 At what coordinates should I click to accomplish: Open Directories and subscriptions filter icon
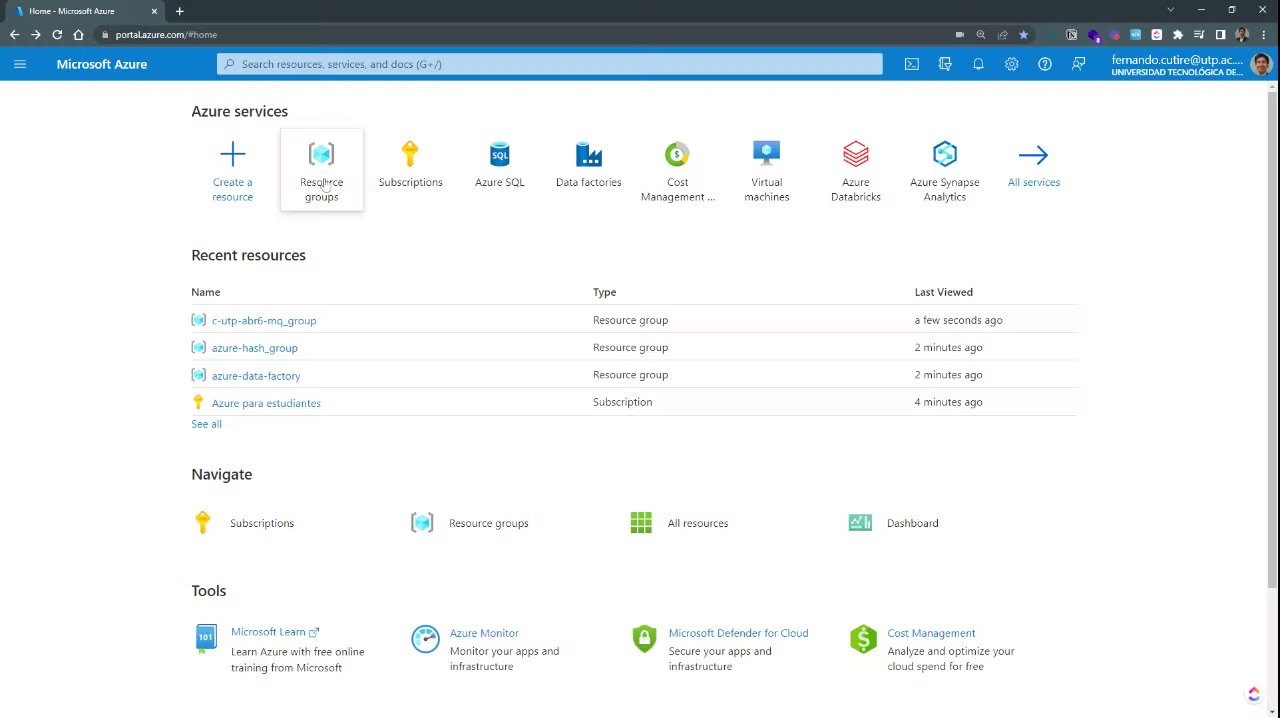pyautogui.click(x=945, y=64)
